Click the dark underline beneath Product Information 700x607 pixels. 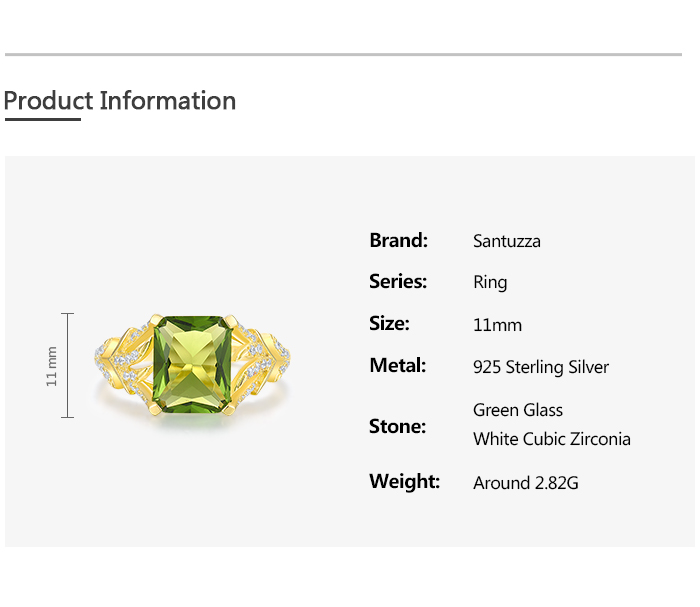point(42,120)
